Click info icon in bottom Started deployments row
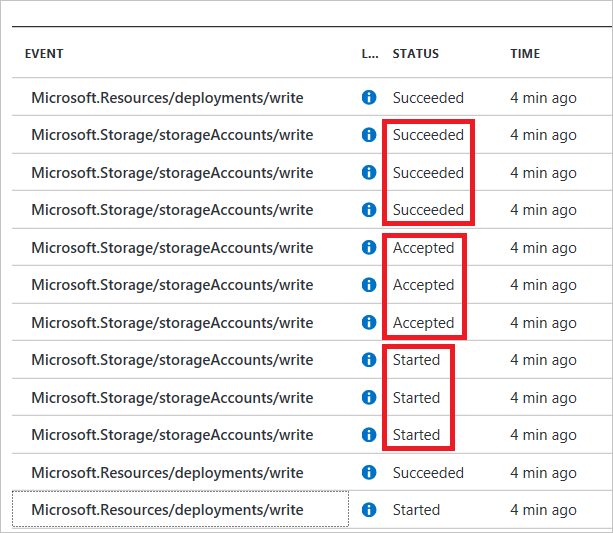The height and width of the screenshot is (533, 613). (369, 510)
